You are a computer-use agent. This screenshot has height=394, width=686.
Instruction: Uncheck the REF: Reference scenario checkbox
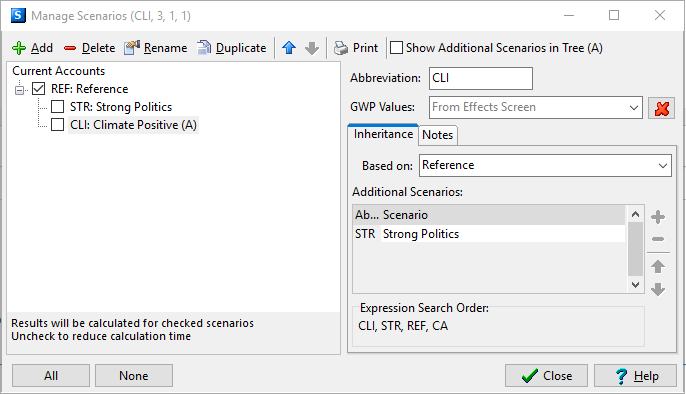pos(38,89)
